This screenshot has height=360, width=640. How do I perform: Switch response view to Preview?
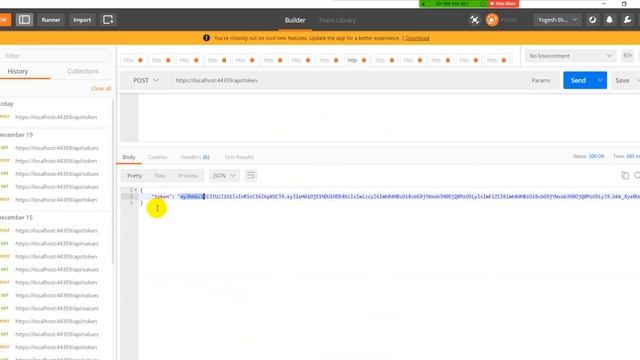pos(188,176)
